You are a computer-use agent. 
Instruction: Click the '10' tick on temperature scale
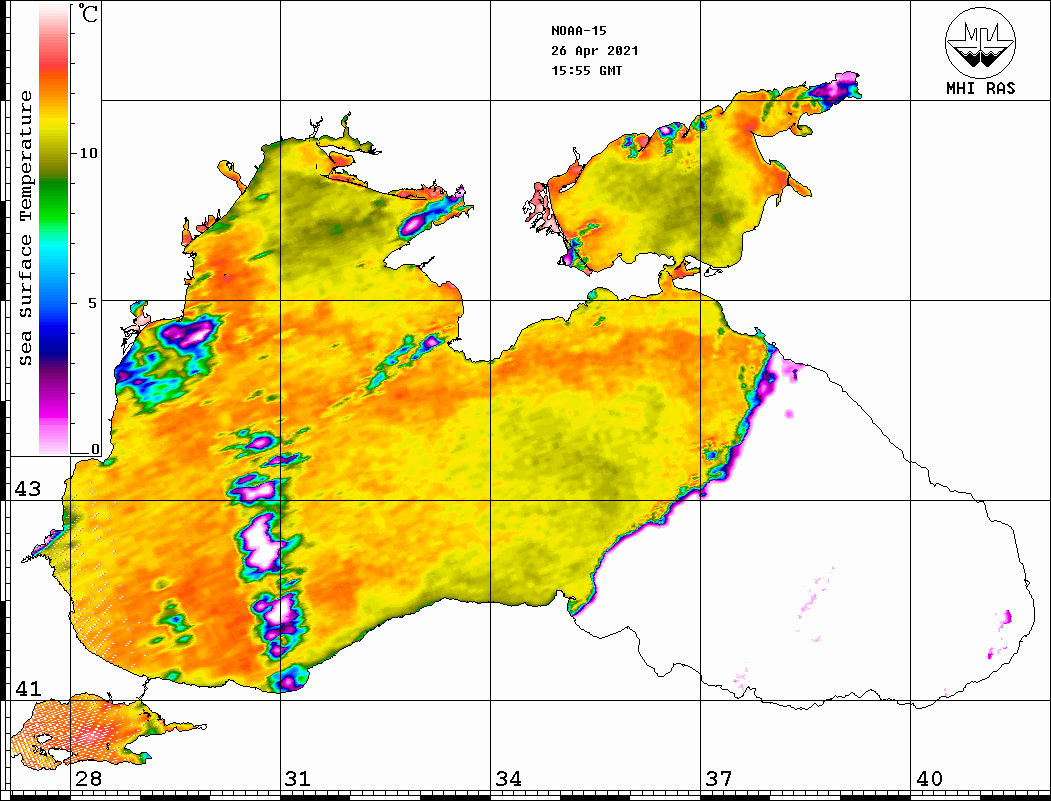coord(88,153)
